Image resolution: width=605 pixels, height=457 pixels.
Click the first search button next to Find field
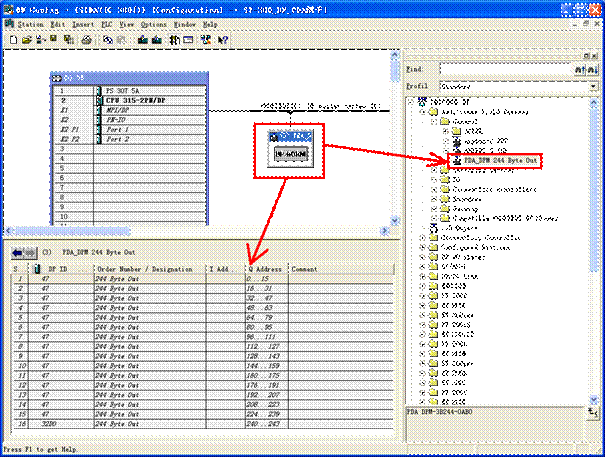[x=577, y=69]
